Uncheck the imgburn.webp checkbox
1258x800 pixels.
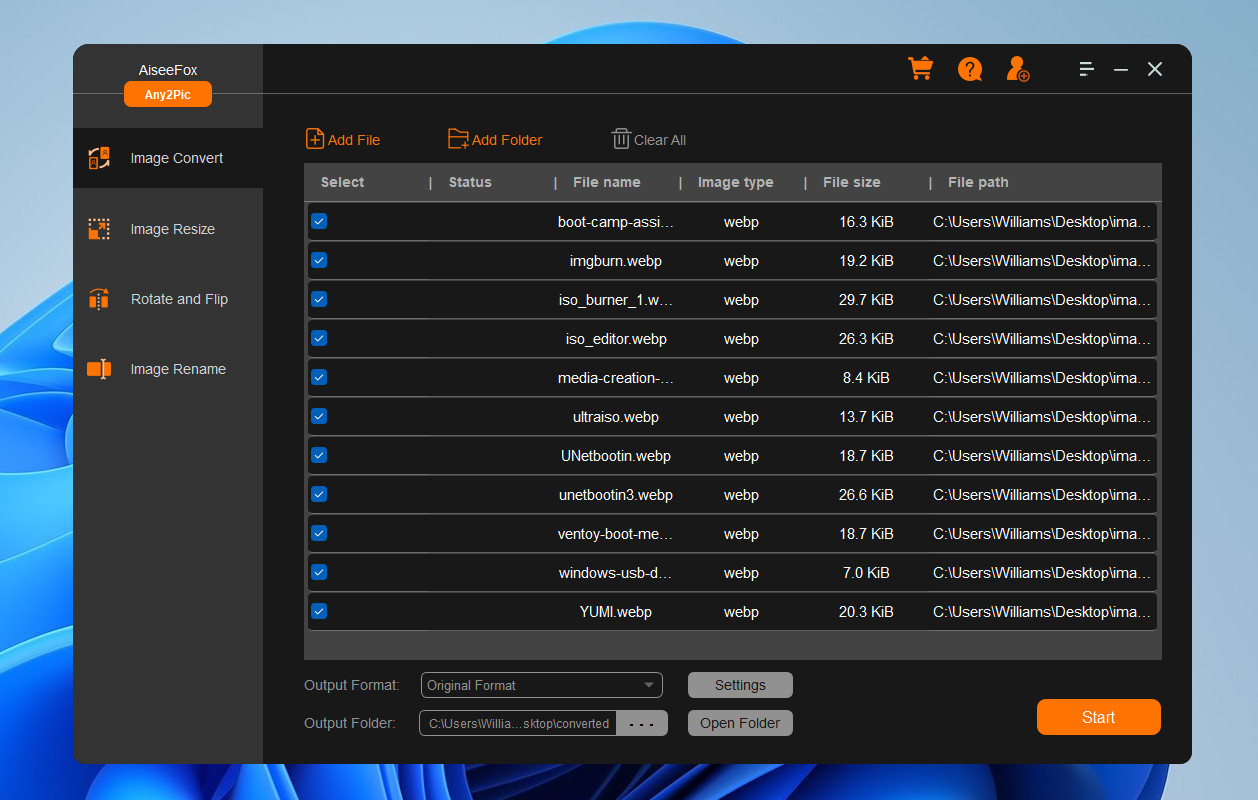click(x=319, y=260)
